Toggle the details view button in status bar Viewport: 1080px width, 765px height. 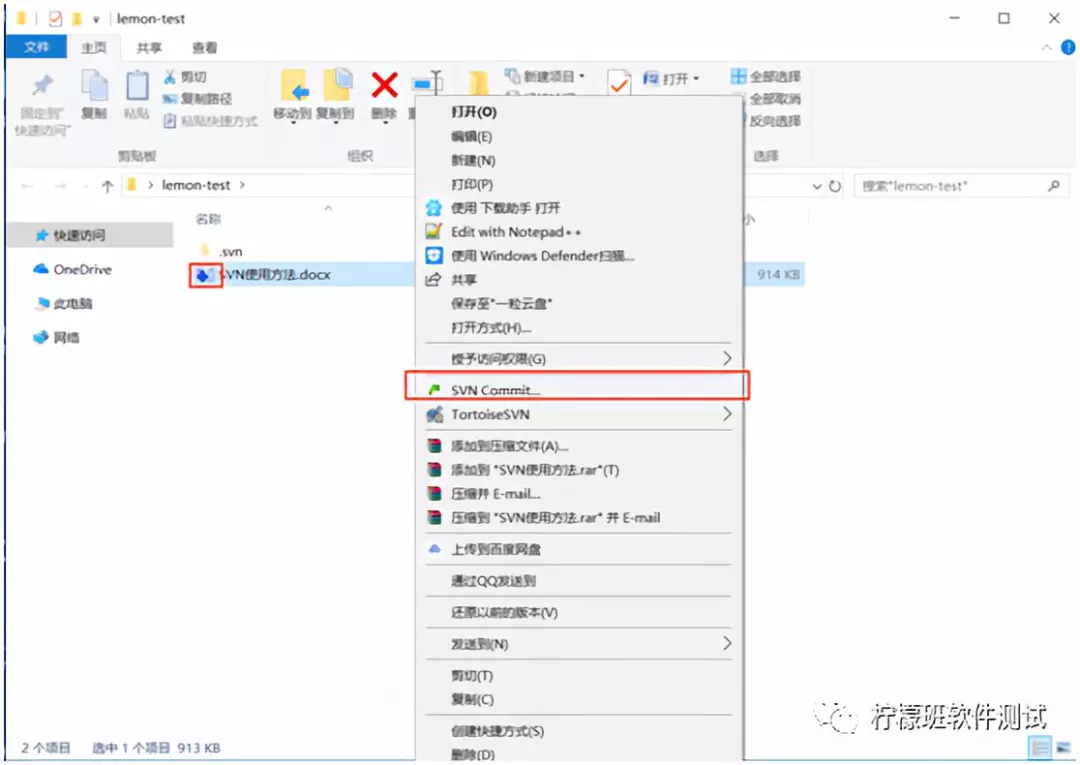click(x=1039, y=747)
